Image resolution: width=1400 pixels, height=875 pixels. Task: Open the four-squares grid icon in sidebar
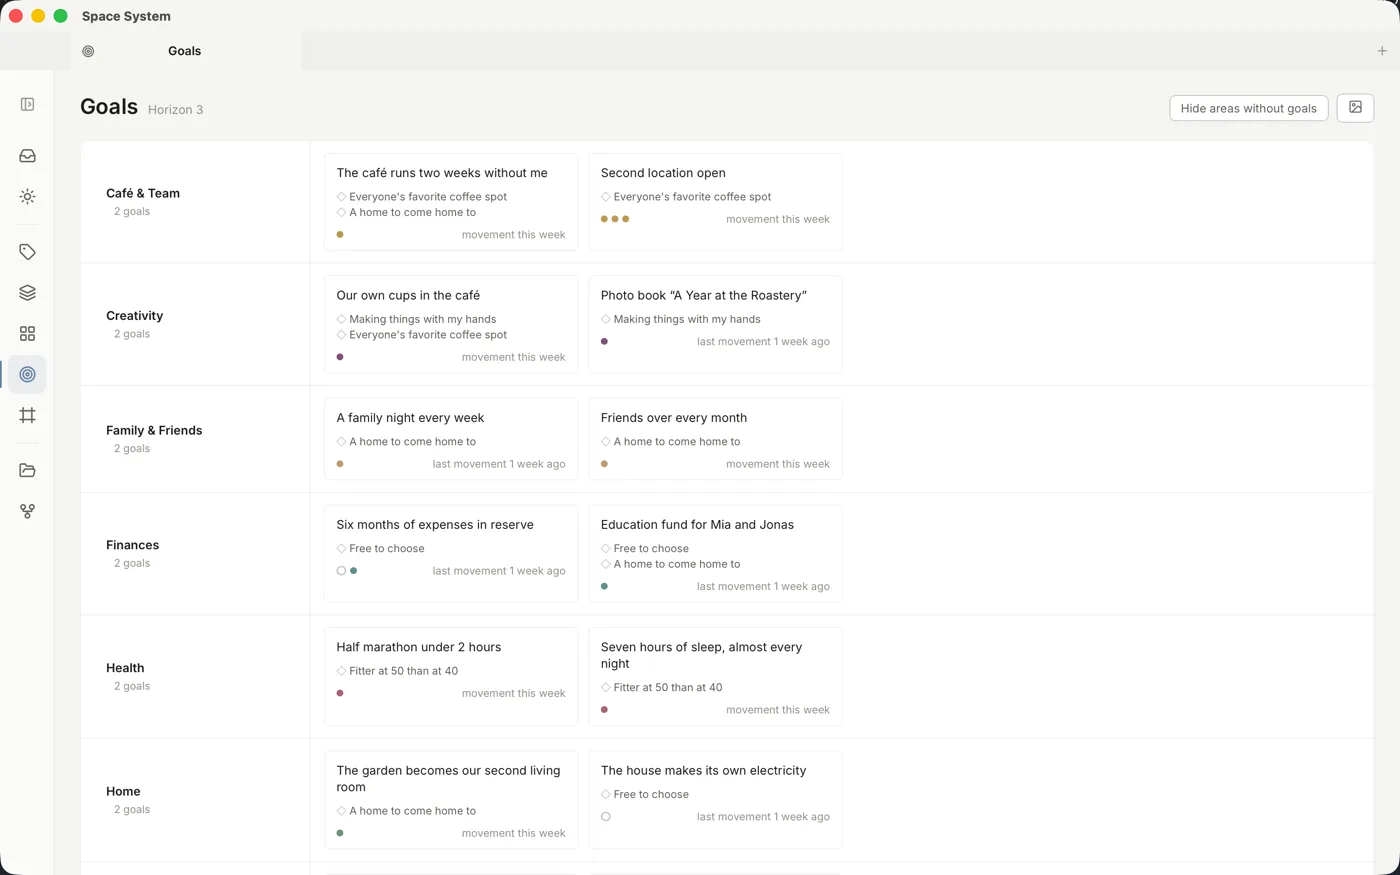coord(27,333)
